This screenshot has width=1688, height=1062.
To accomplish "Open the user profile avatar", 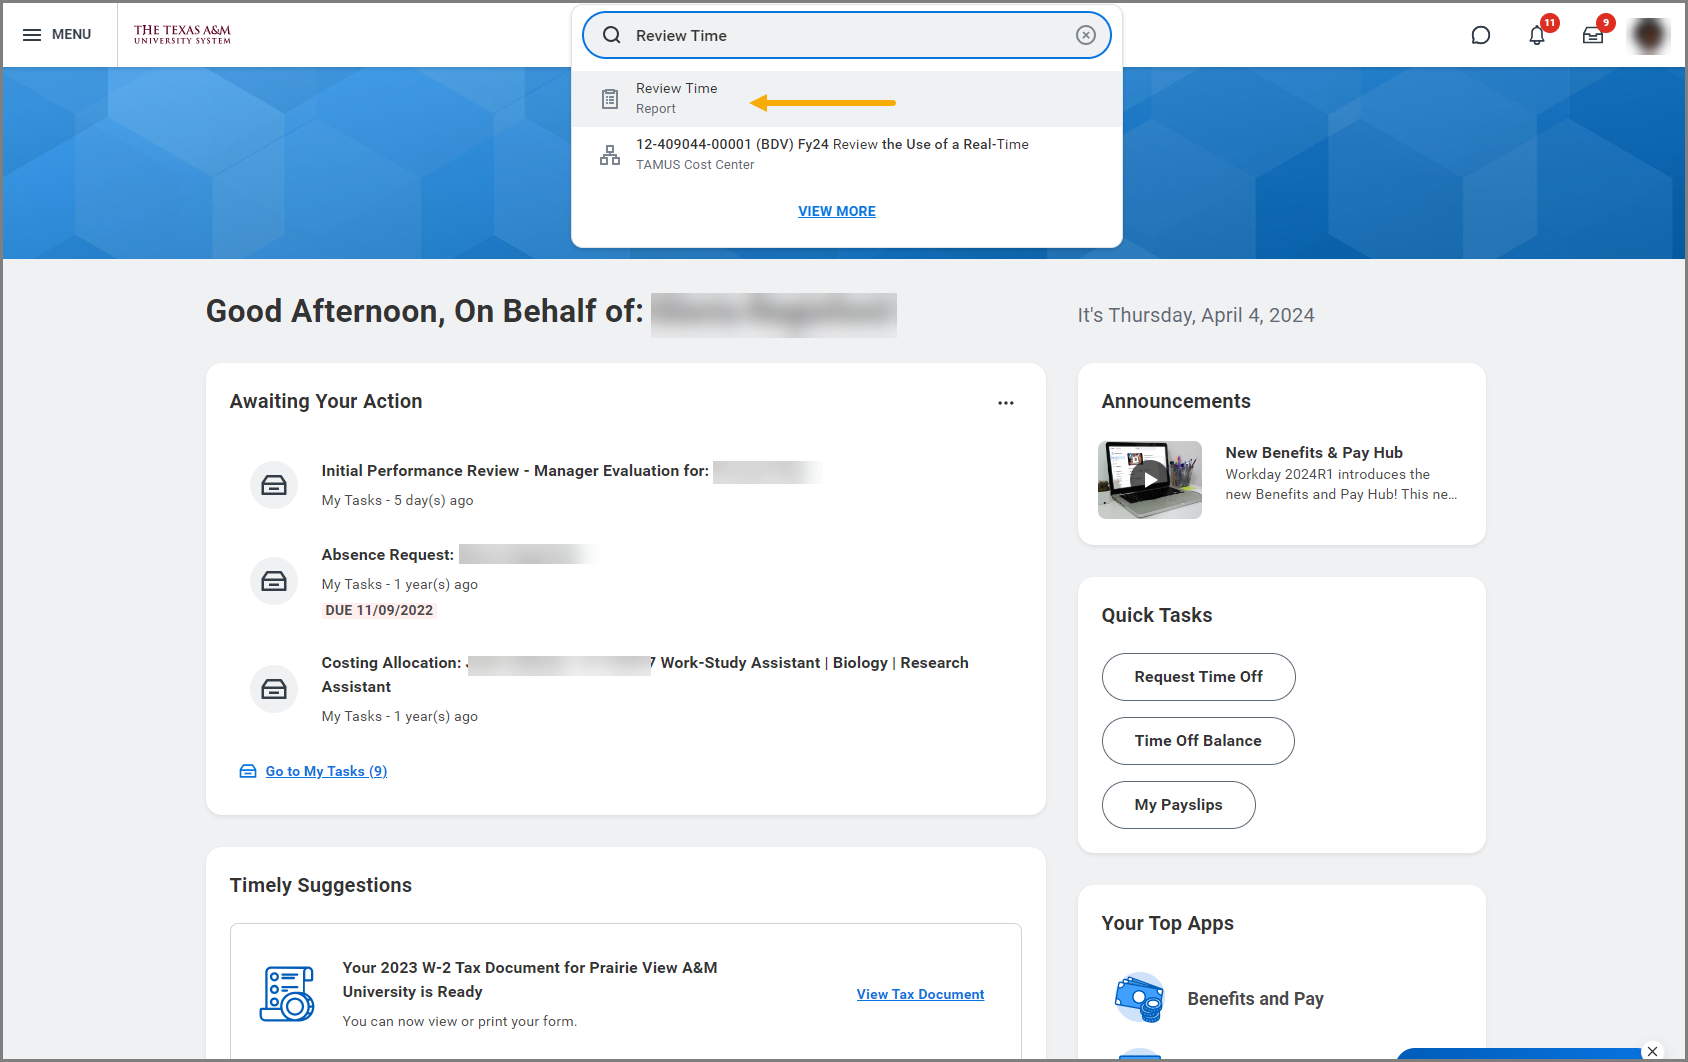I will [1648, 36].
